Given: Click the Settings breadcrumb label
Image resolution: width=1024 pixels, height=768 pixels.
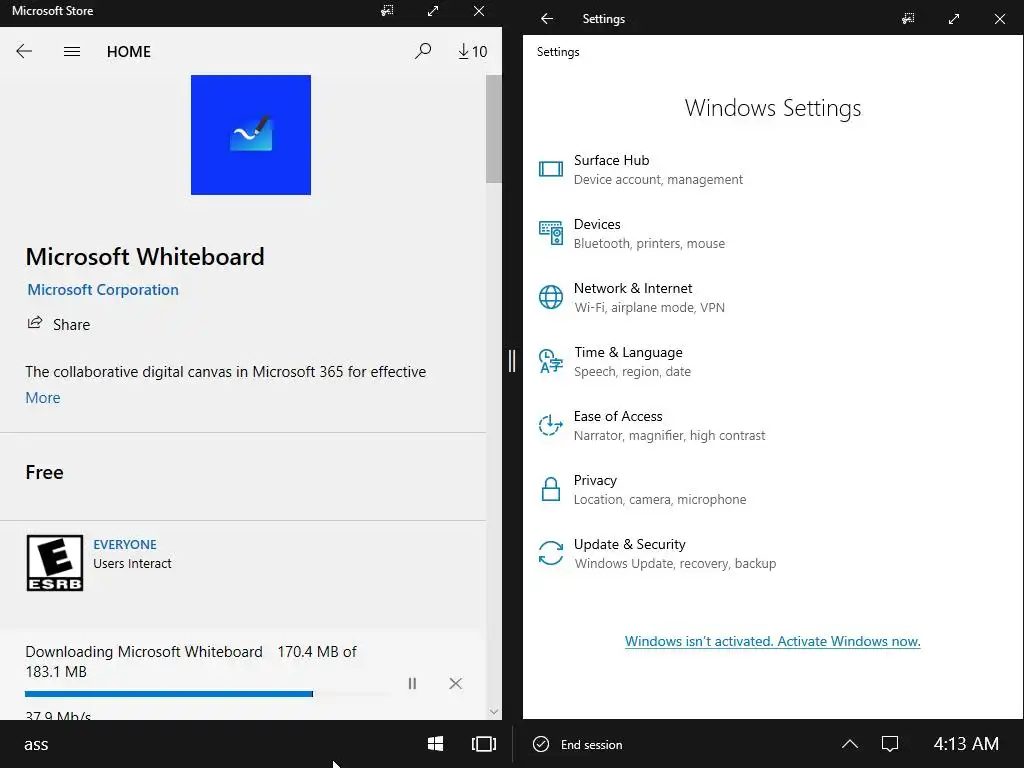Looking at the screenshot, I should (x=558, y=52).
